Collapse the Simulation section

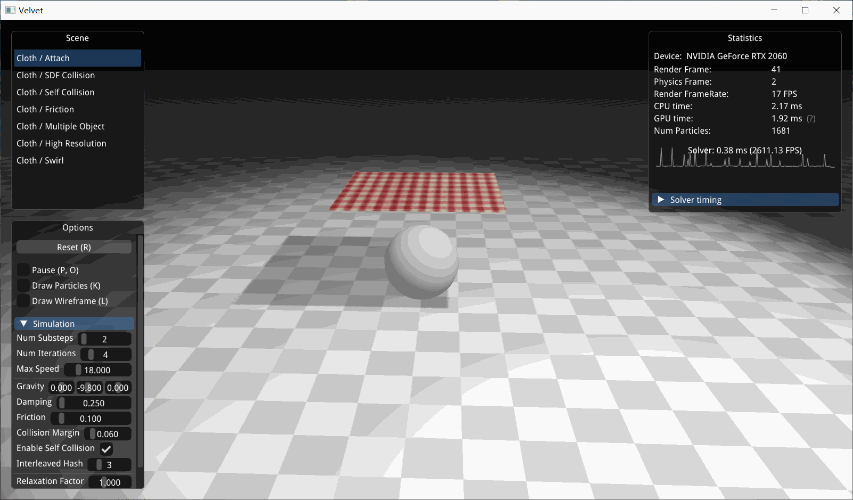click(x=74, y=324)
